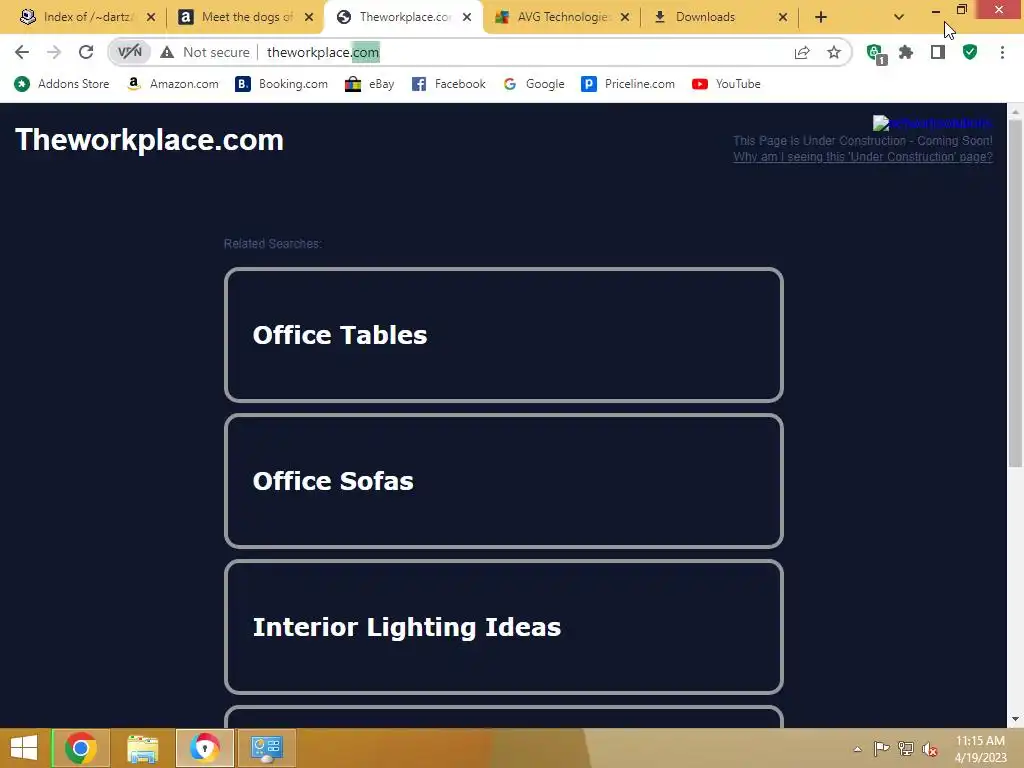
Task: Reload the current page
Action: [x=86, y=52]
